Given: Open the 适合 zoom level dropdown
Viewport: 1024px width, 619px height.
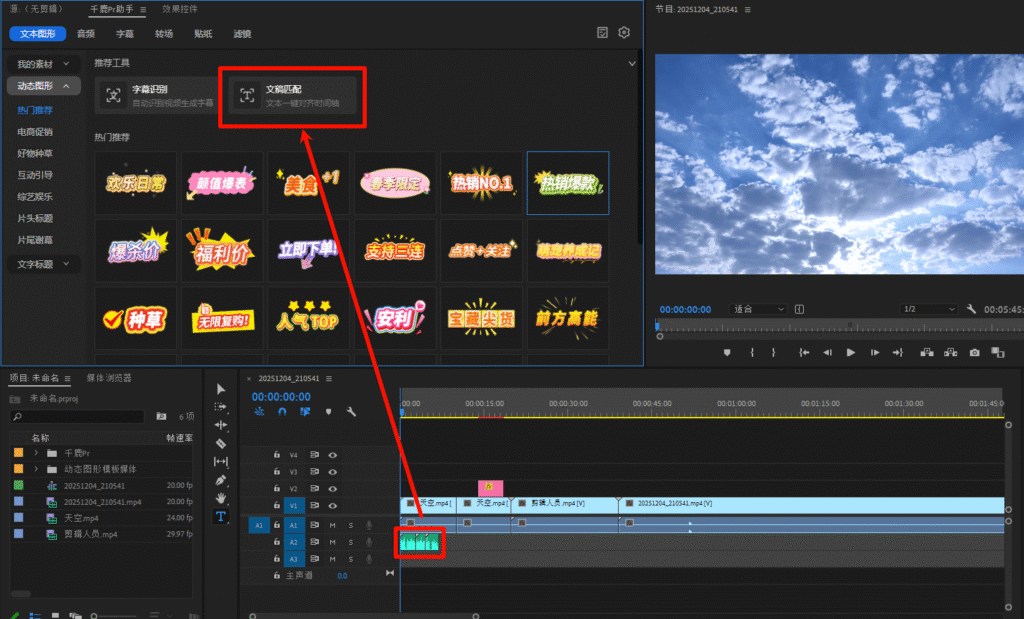Looking at the screenshot, I should click(x=757, y=309).
